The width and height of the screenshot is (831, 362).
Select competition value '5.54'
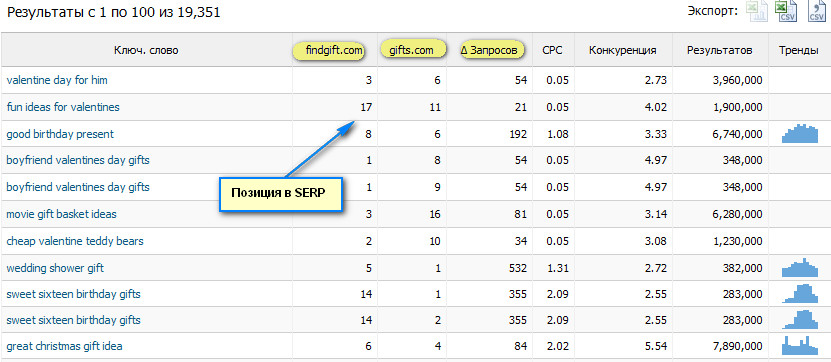pos(656,346)
